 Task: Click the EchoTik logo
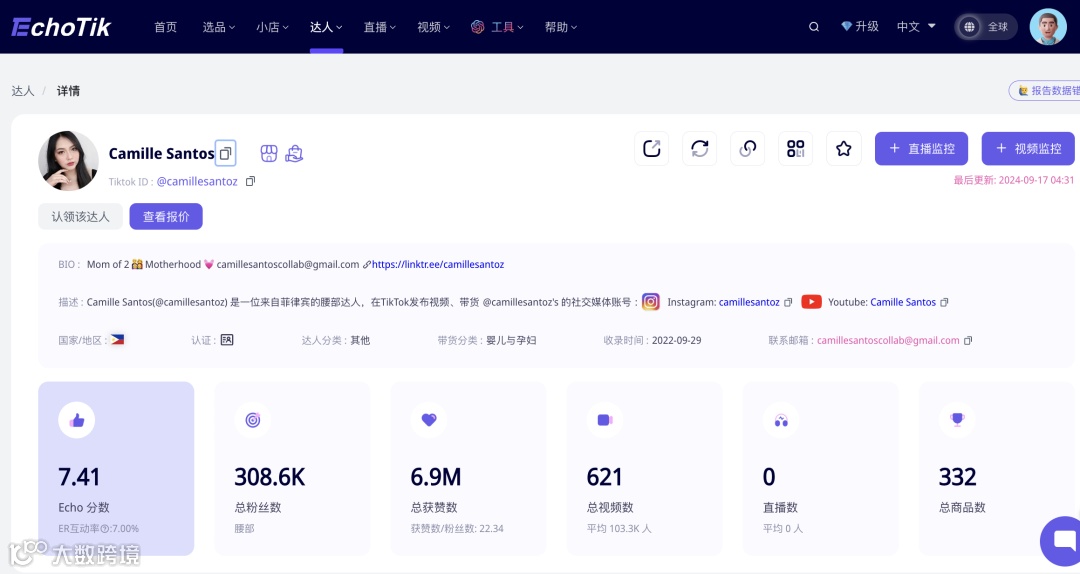[61, 27]
